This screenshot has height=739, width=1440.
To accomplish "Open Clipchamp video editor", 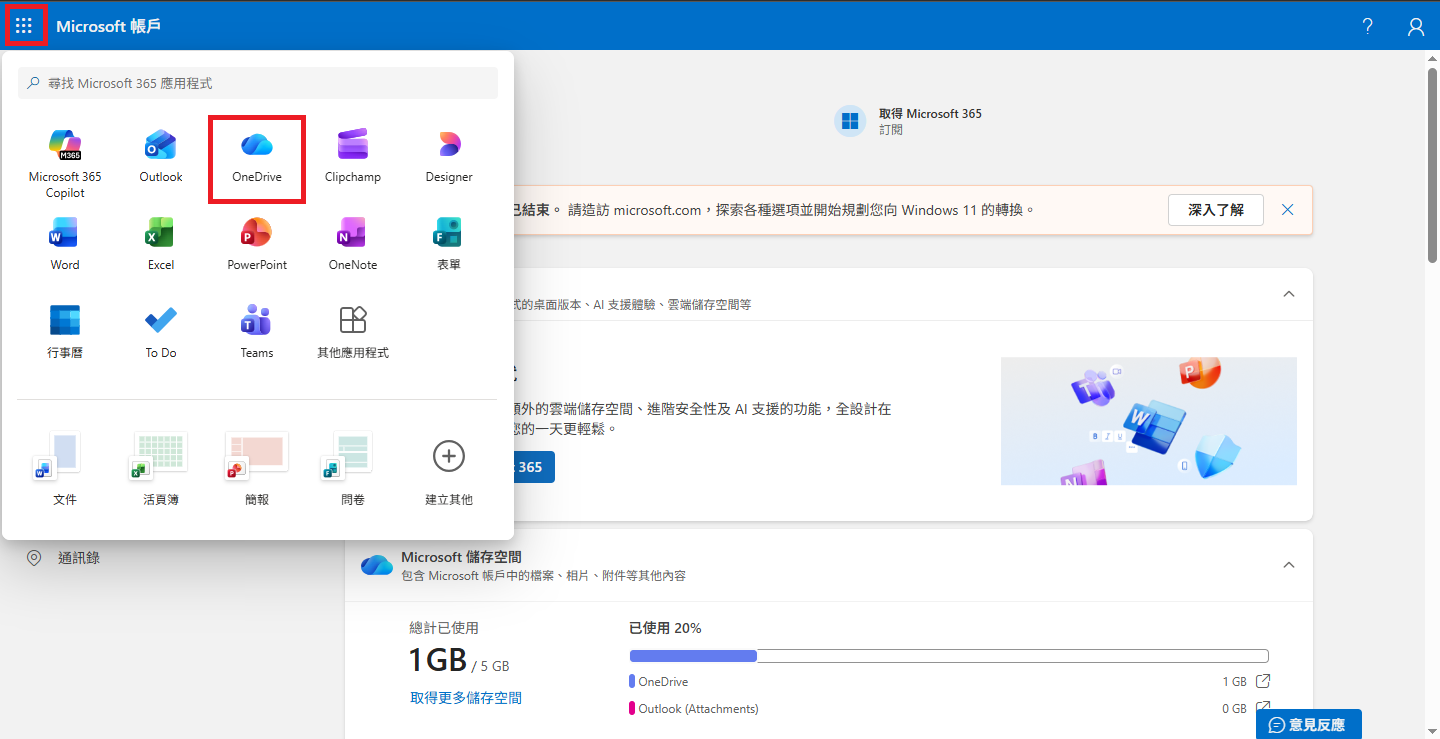I will 353,156.
